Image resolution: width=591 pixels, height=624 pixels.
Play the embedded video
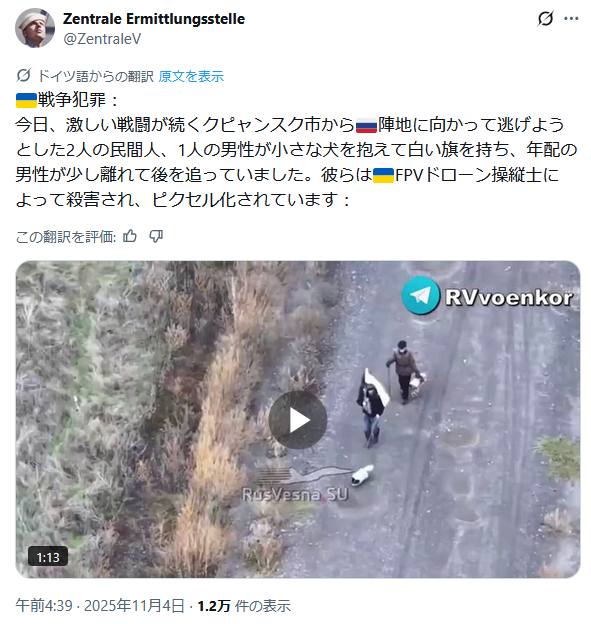[x=298, y=420]
